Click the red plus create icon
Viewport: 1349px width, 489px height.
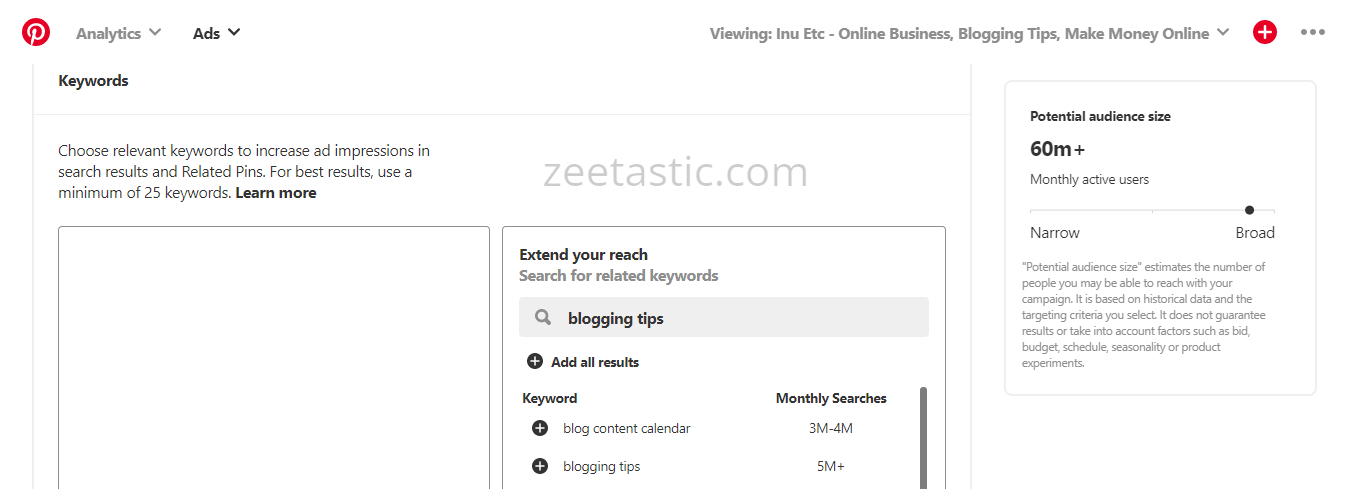pos(1265,33)
